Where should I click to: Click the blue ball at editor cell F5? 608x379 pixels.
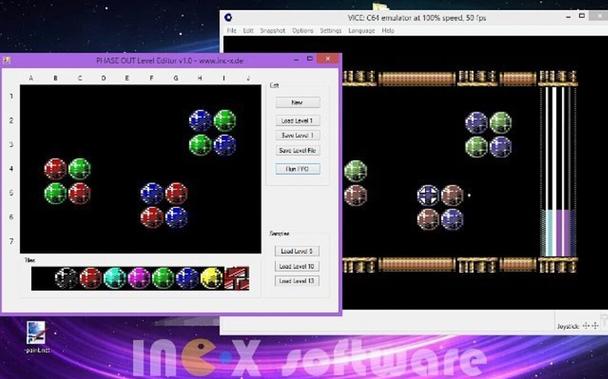click(152, 193)
